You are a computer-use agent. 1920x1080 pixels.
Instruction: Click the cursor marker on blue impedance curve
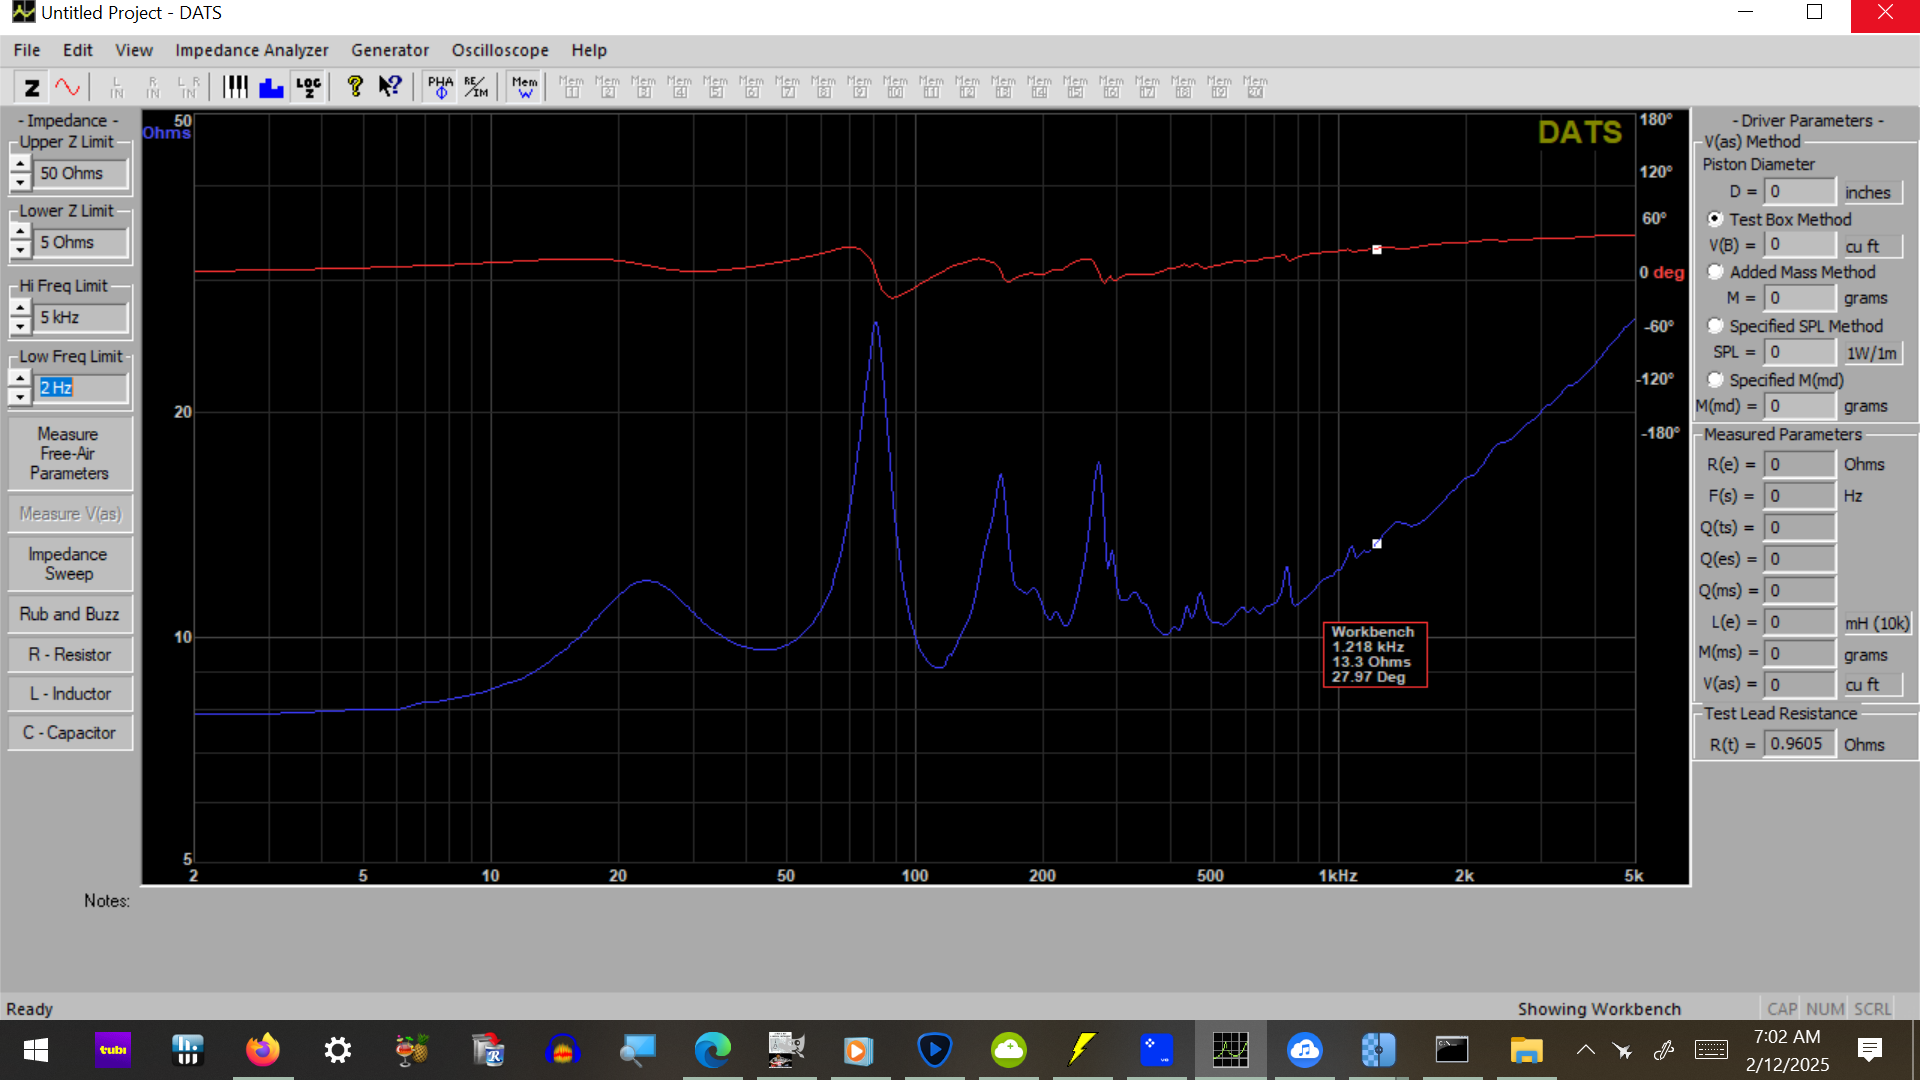click(x=1377, y=544)
